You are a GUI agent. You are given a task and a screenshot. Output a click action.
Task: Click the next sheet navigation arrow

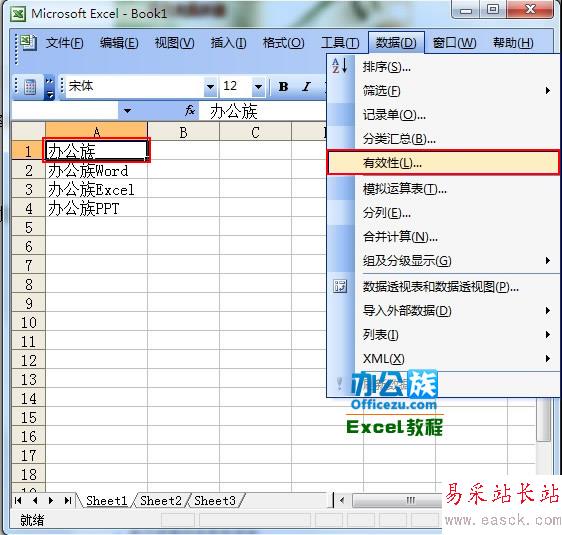tap(51, 501)
